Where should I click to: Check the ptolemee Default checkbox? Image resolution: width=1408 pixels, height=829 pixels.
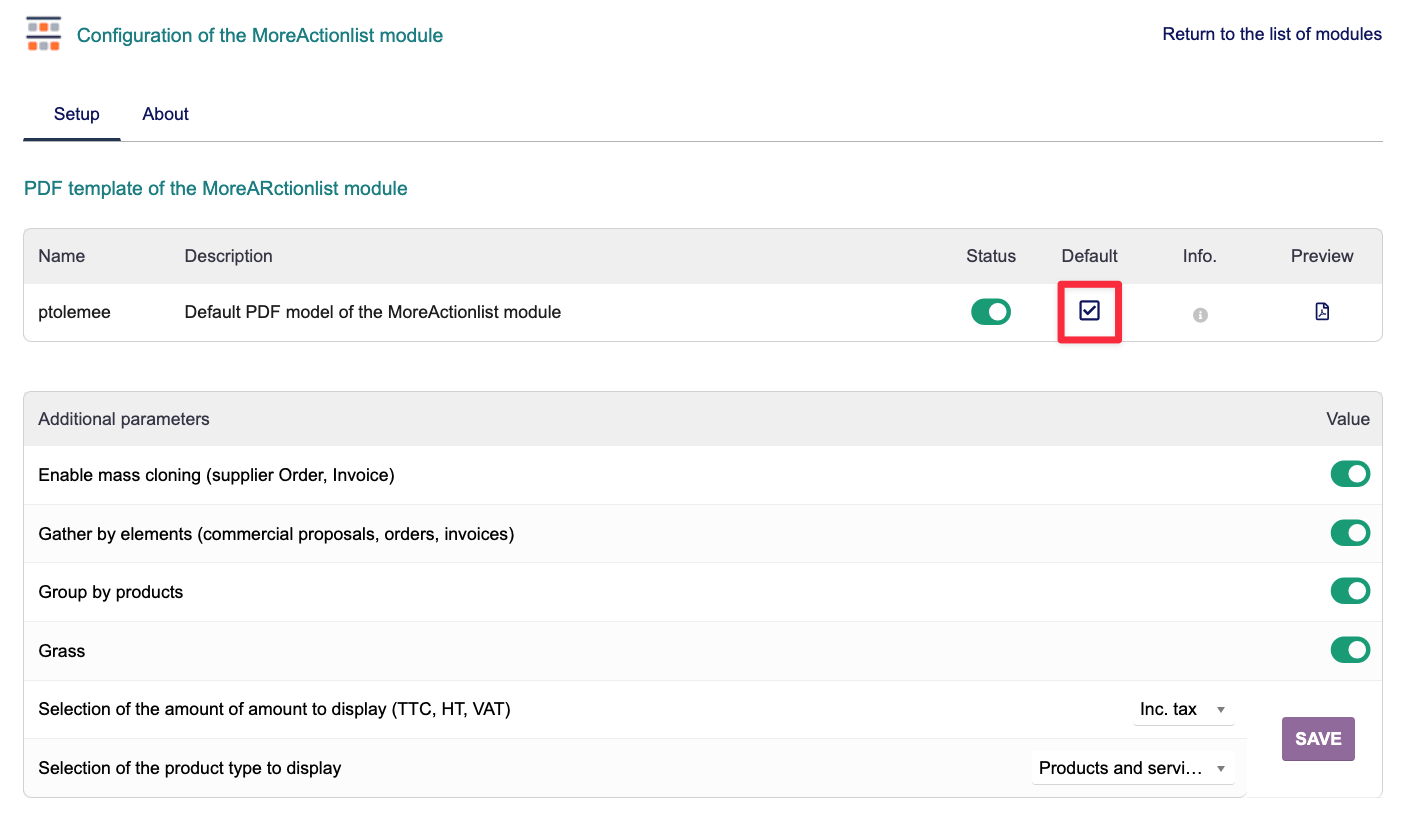pos(1089,312)
